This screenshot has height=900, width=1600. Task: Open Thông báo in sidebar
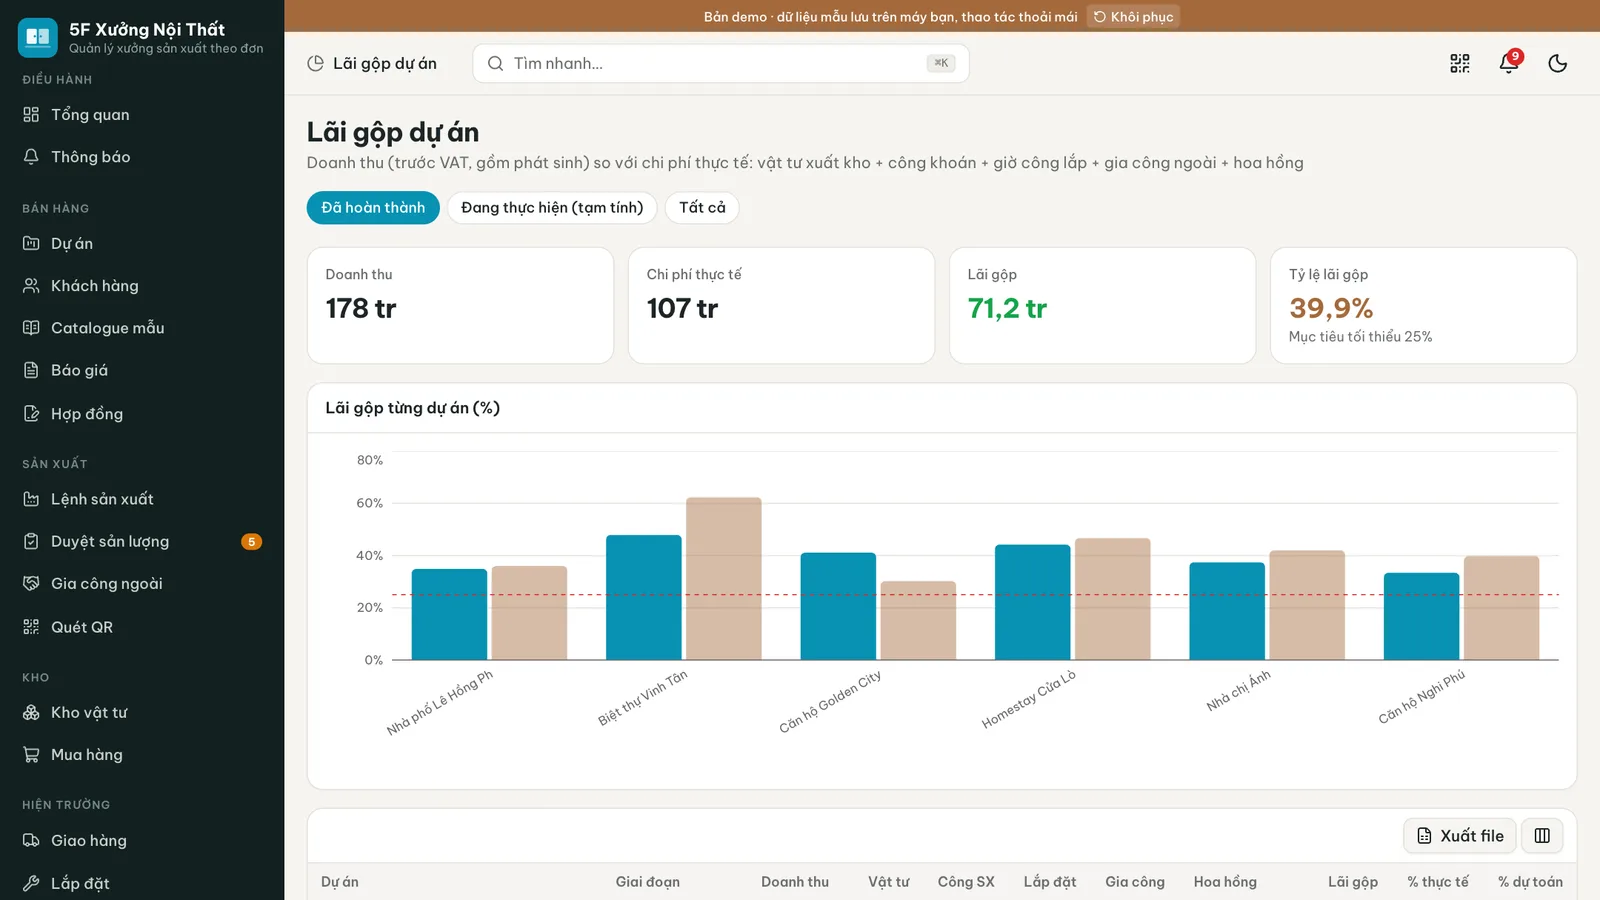(142, 157)
